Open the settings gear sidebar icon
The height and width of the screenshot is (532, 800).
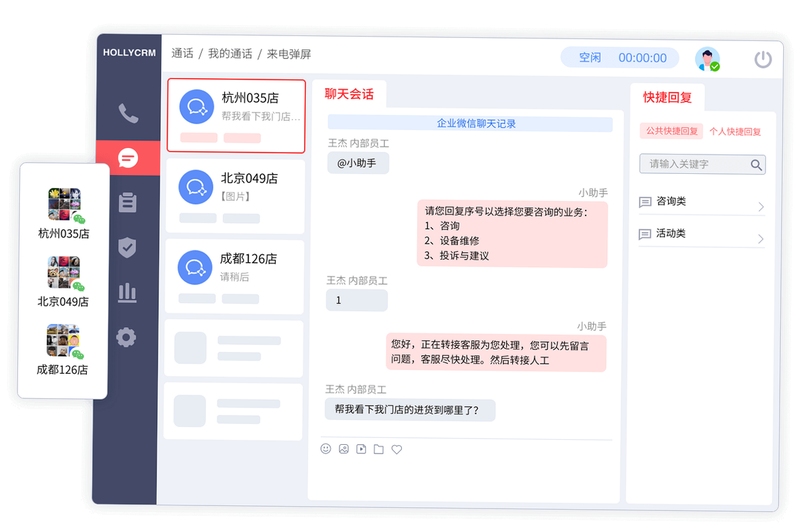[x=126, y=337]
